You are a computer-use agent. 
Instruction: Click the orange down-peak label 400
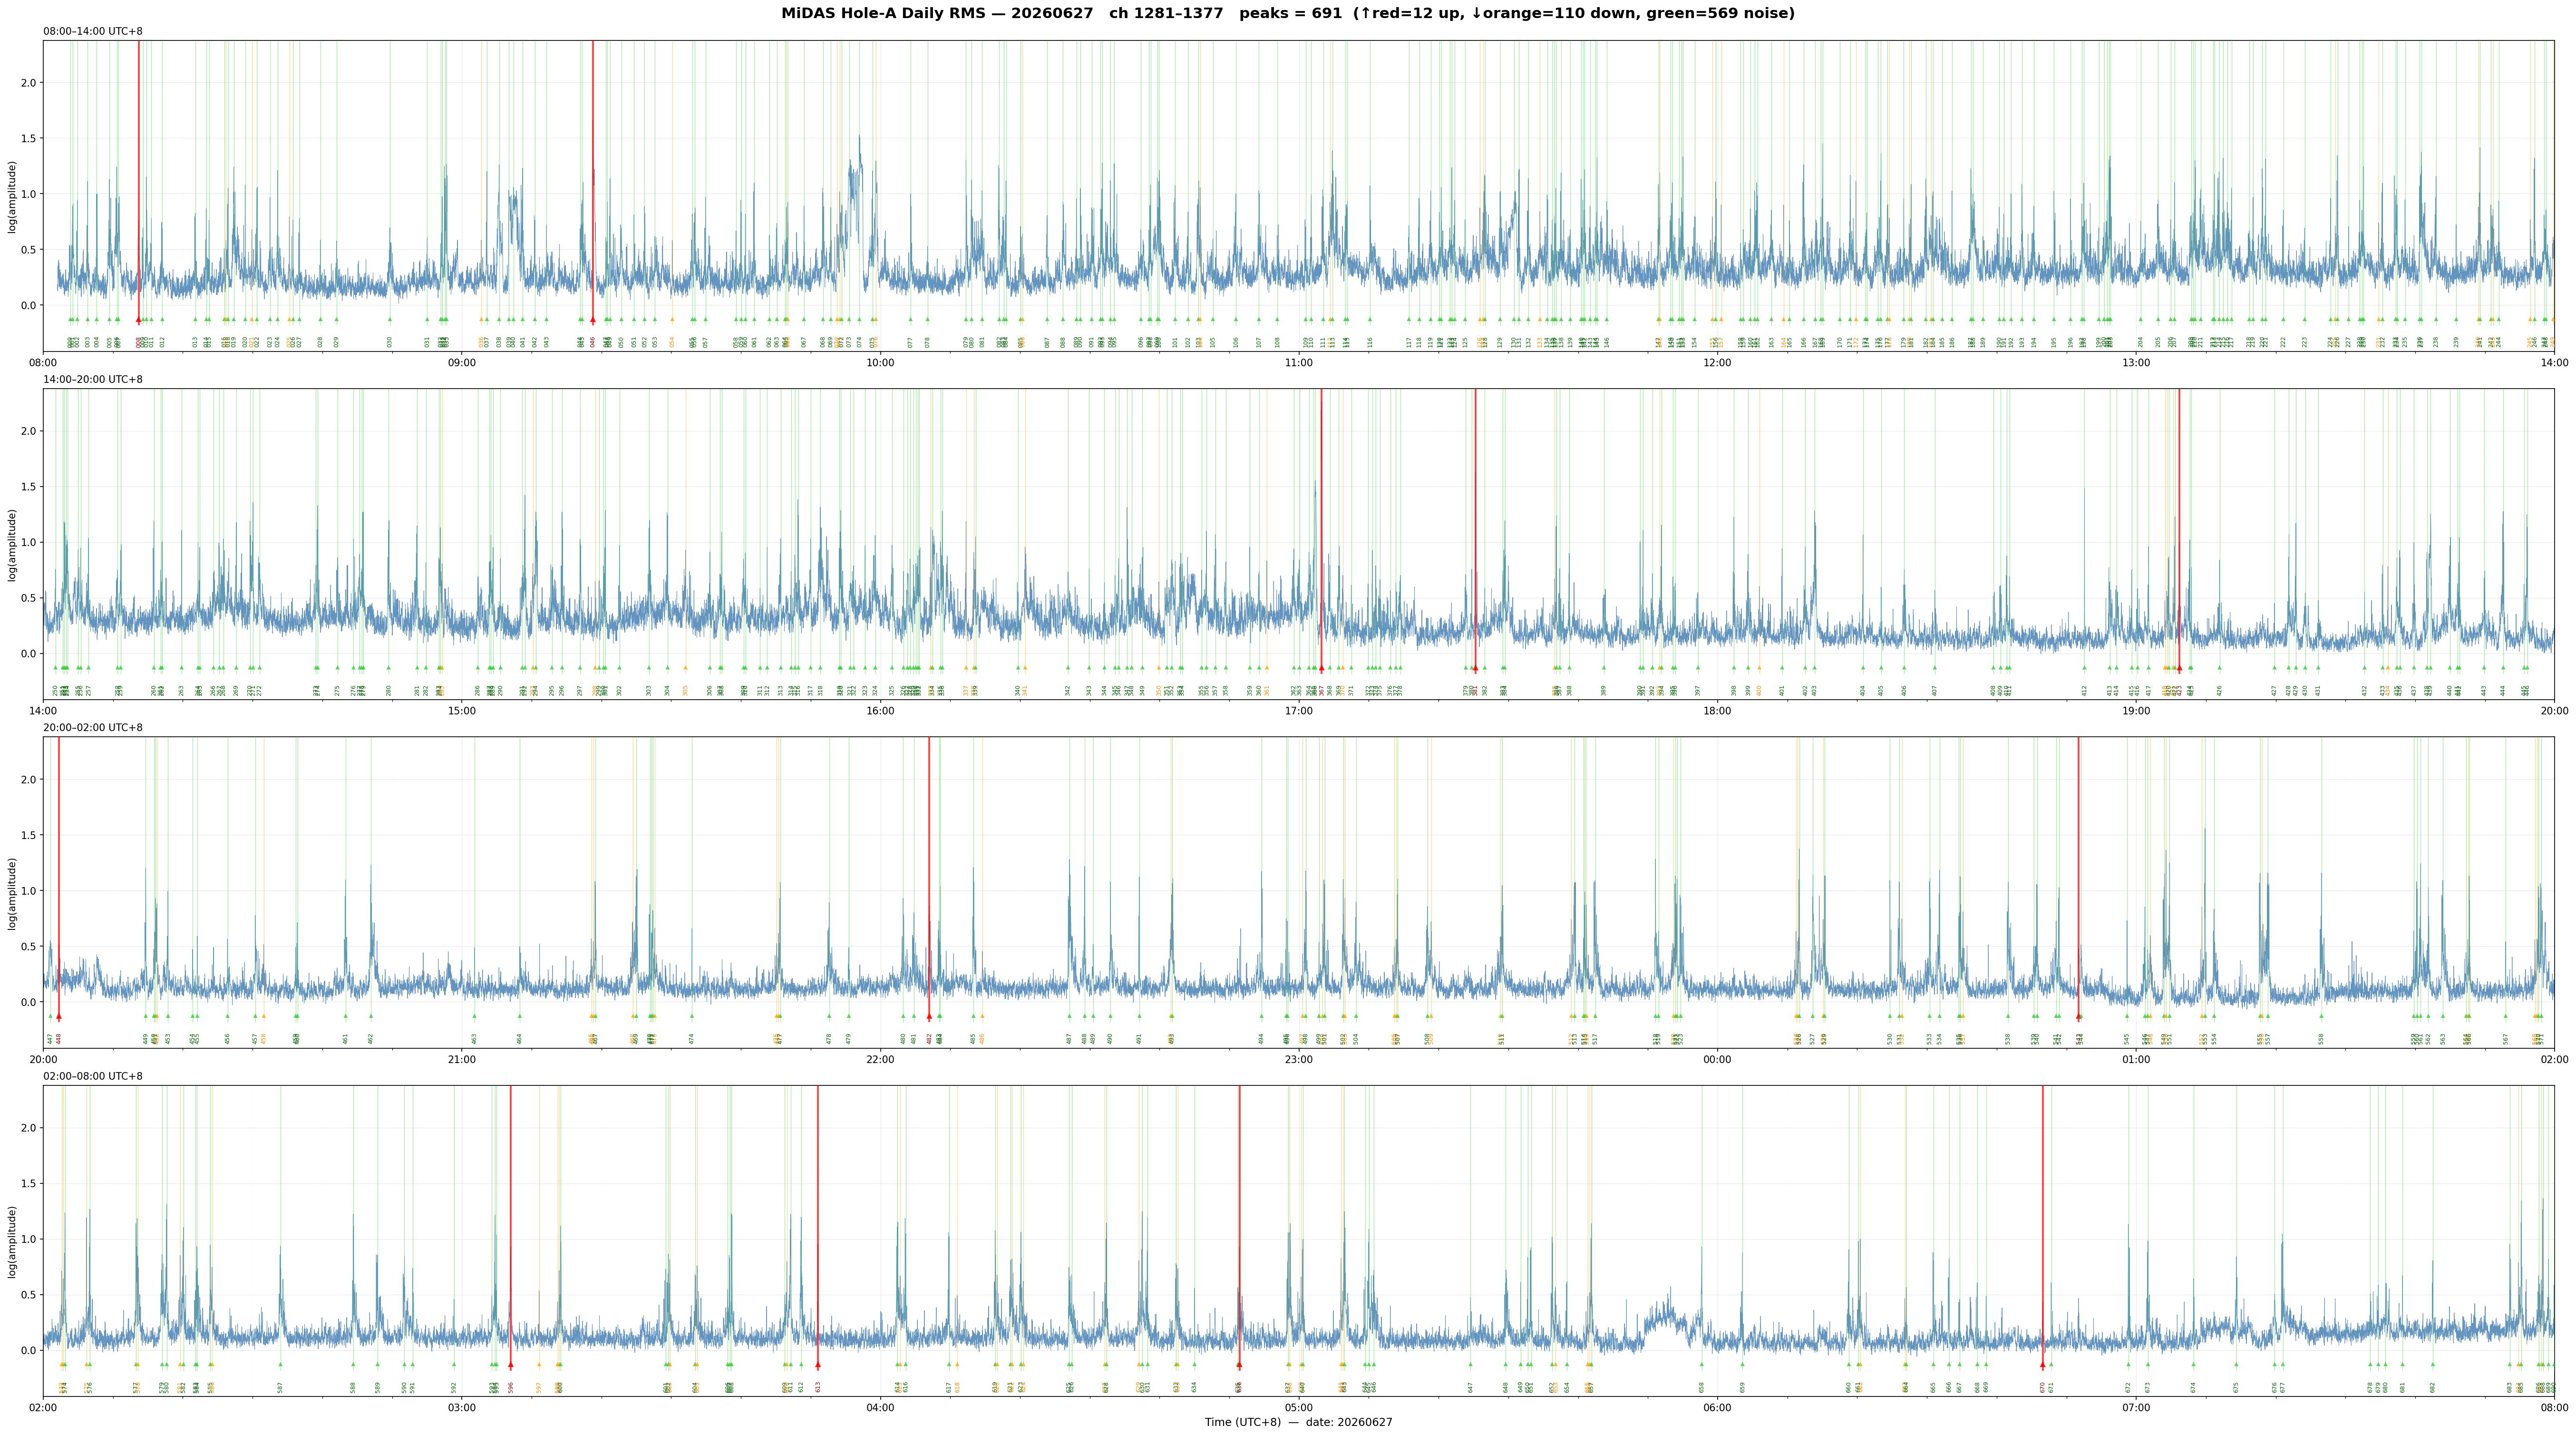(x=1759, y=690)
